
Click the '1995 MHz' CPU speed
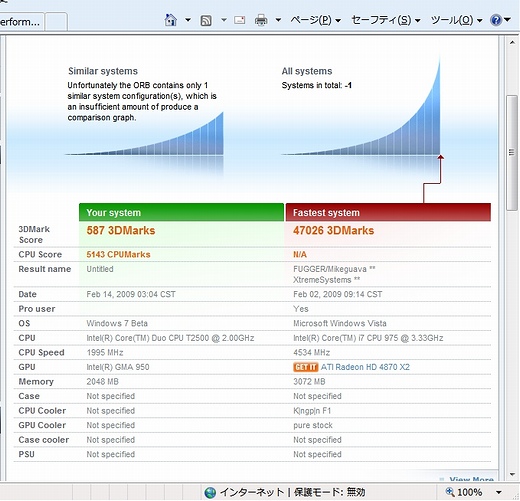105,353
